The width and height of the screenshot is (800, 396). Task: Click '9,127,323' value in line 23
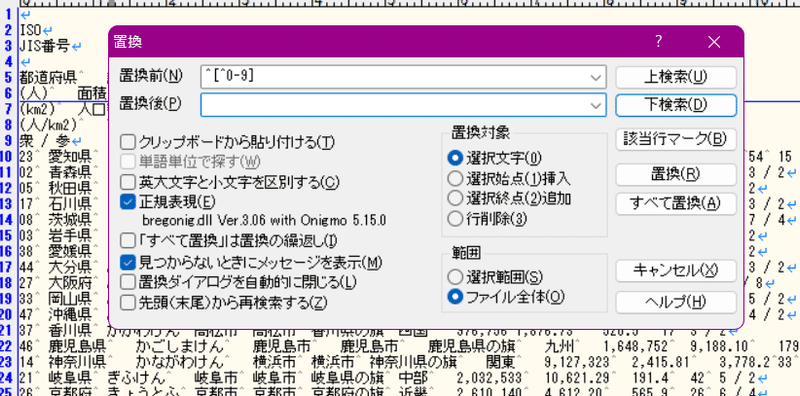click(576, 363)
